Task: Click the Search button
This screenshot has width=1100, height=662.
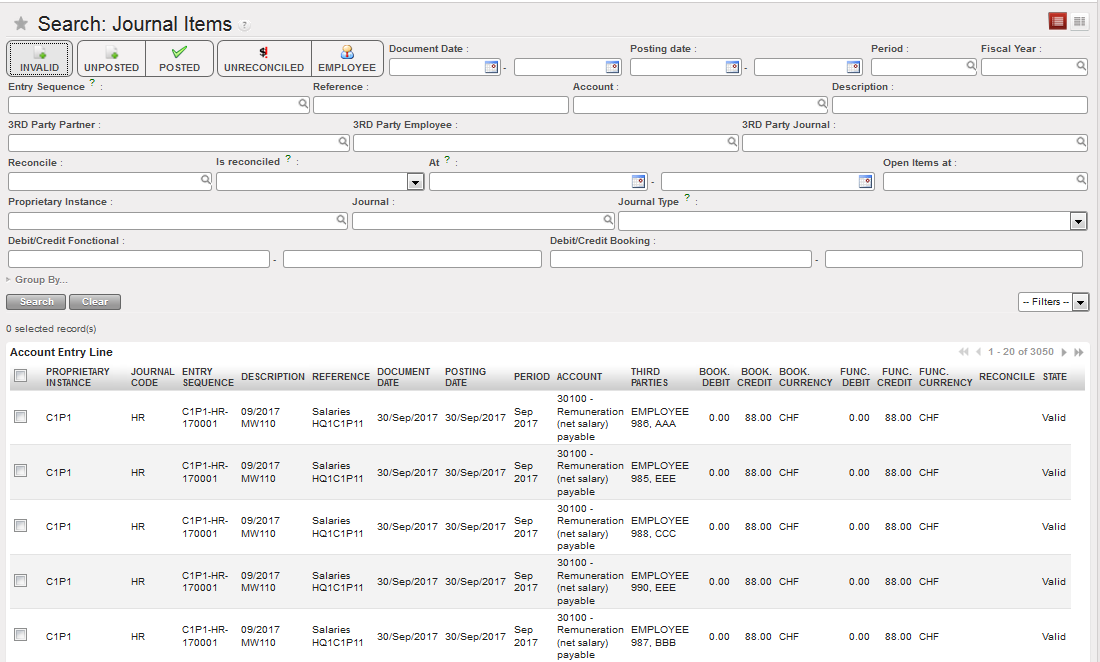Action: pos(37,302)
